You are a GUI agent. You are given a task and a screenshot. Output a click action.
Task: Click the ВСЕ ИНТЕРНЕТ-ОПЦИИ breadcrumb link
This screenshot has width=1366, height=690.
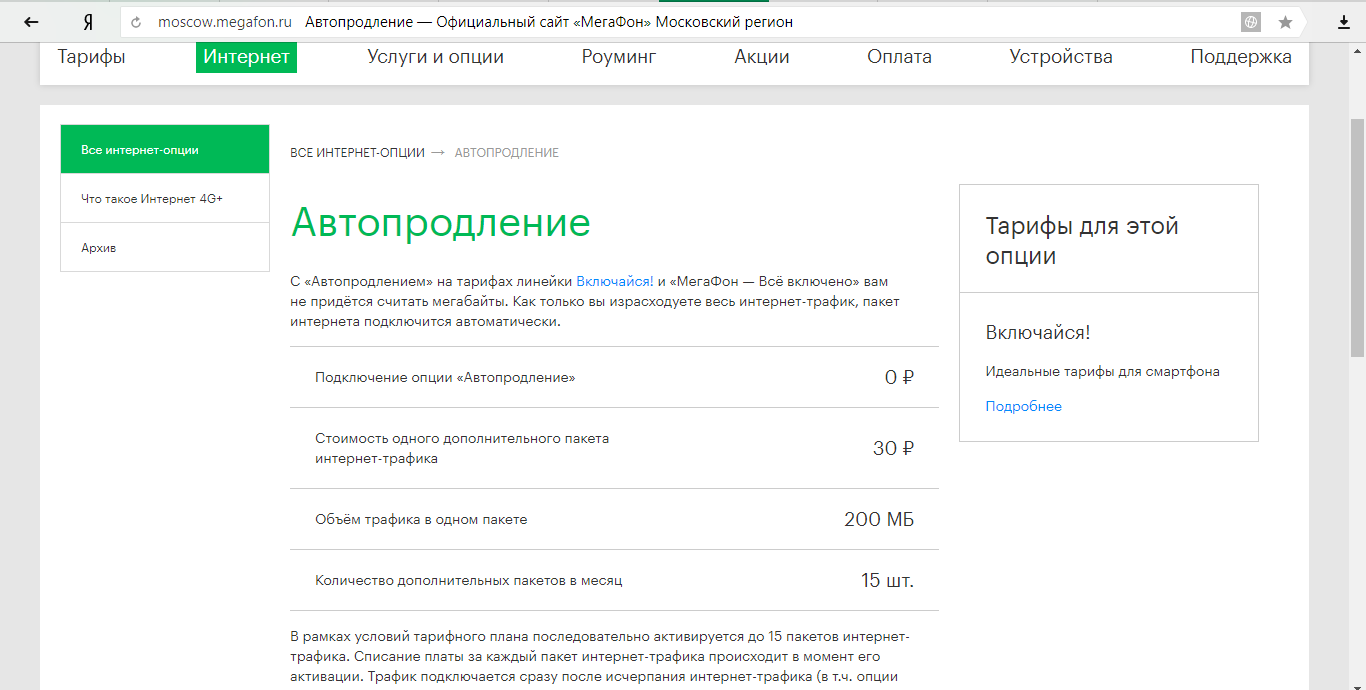tap(357, 153)
